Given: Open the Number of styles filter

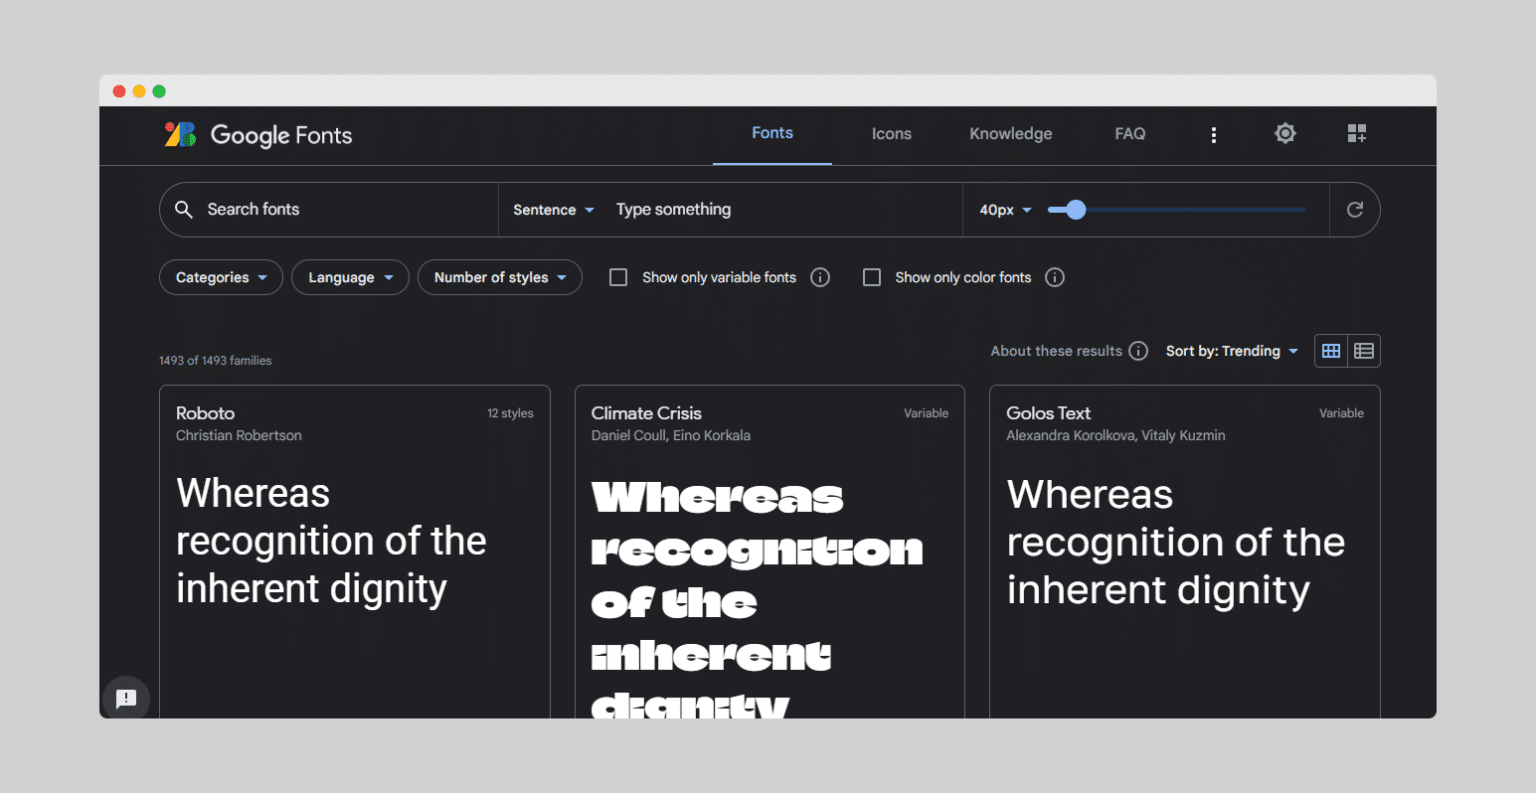Looking at the screenshot, I should pos(499,277).
